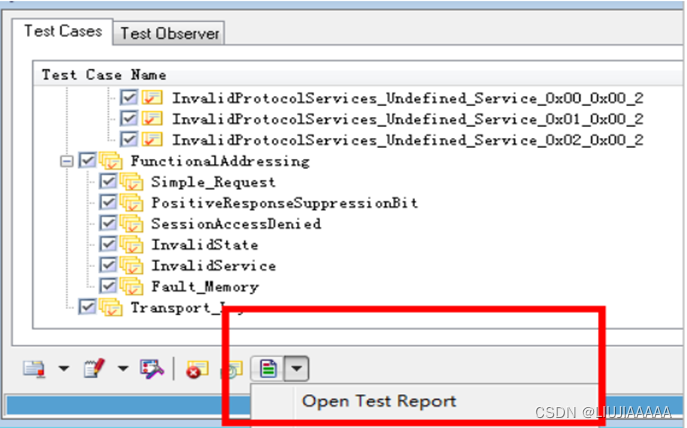Select InvalidProtocolServices_Undefined_Service_0x01_0x00_2 row text

click(x=407, y=119)
